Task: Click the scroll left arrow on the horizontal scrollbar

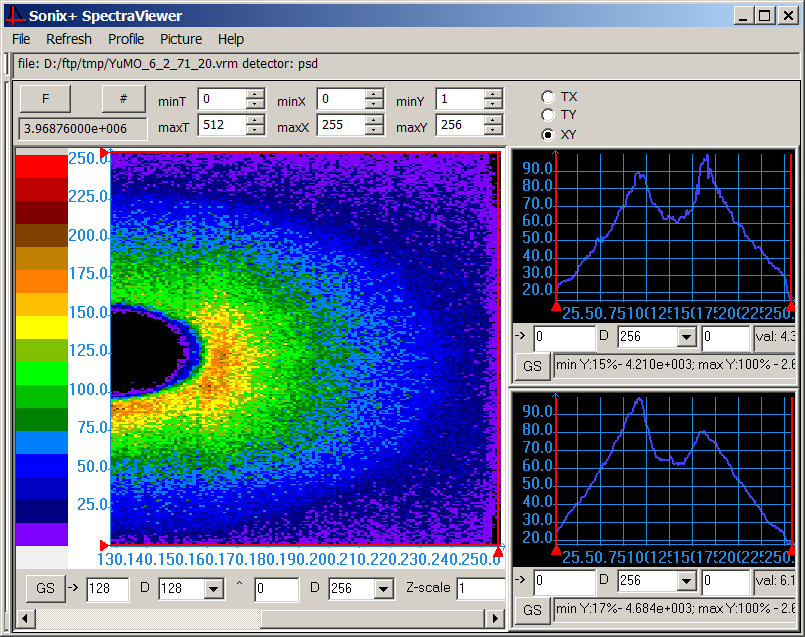Action: [x=23, y=619]
